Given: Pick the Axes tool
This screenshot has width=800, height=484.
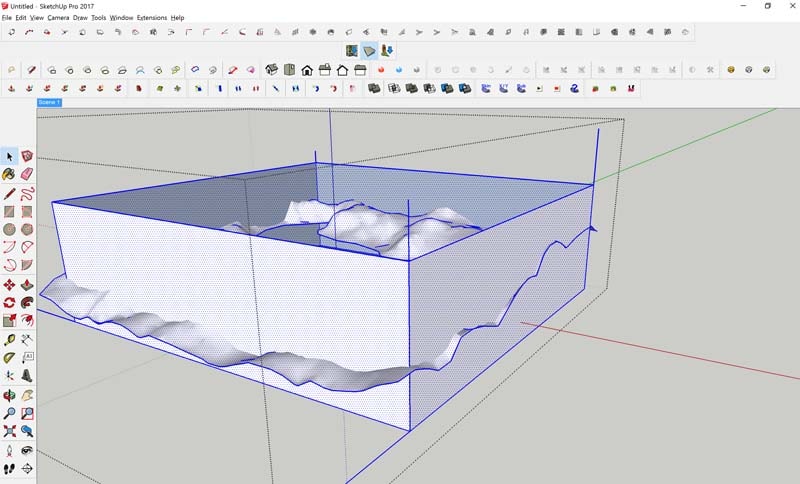Looking at the screenshot, I should tap(9, 376).
